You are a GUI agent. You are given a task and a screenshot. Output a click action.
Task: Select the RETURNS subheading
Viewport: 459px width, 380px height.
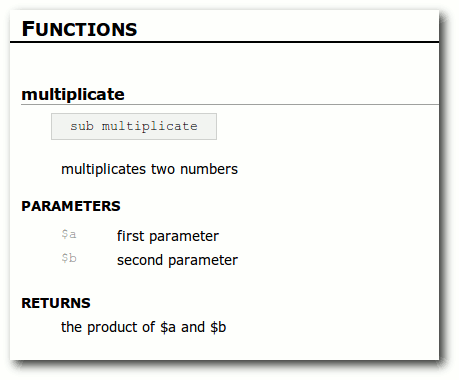point(56,303)
